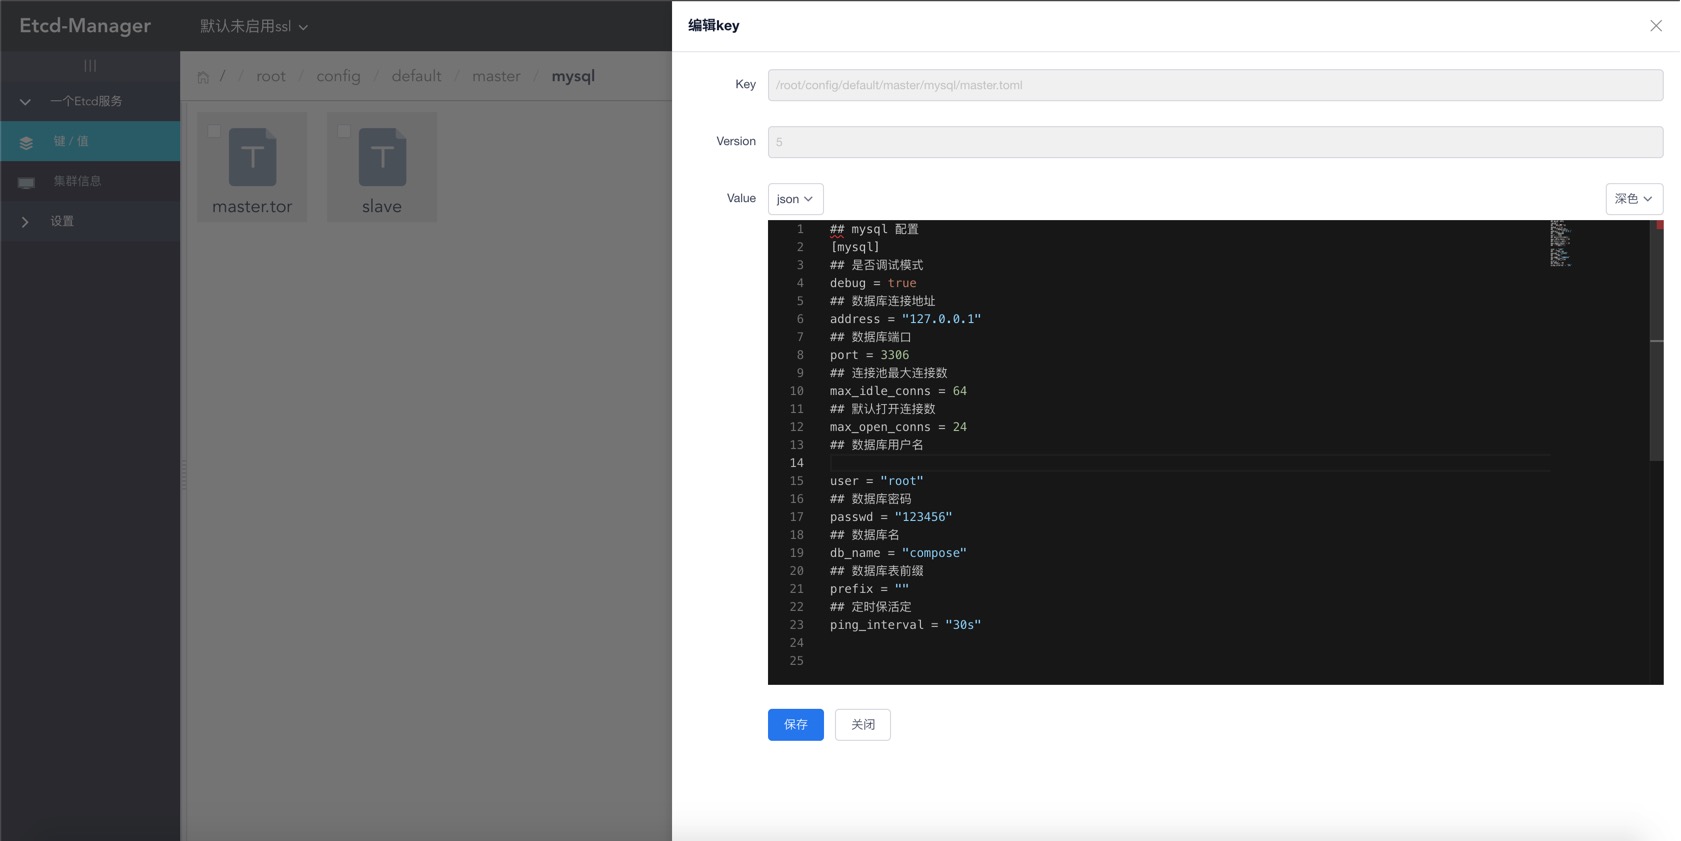Click the 保存 save button
1681x841 pixels.
point(795,724)
